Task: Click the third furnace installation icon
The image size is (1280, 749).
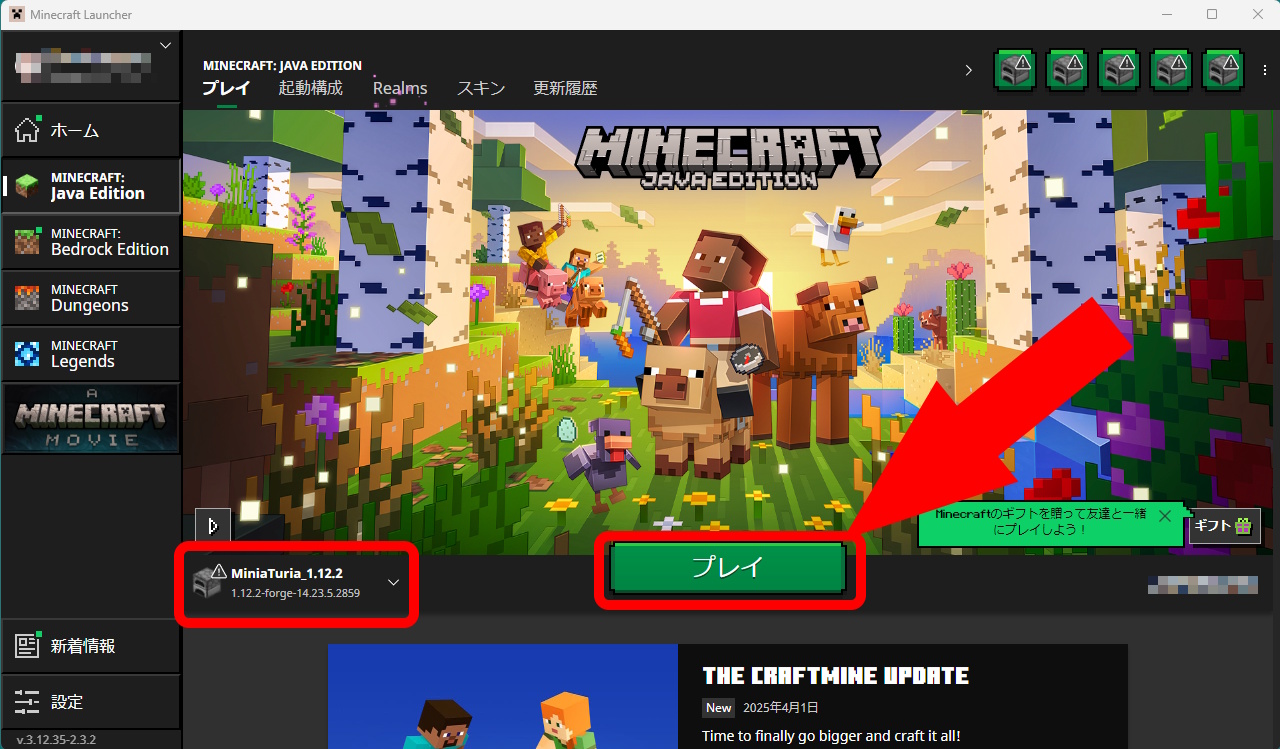Action: (x=1119, y=70)
